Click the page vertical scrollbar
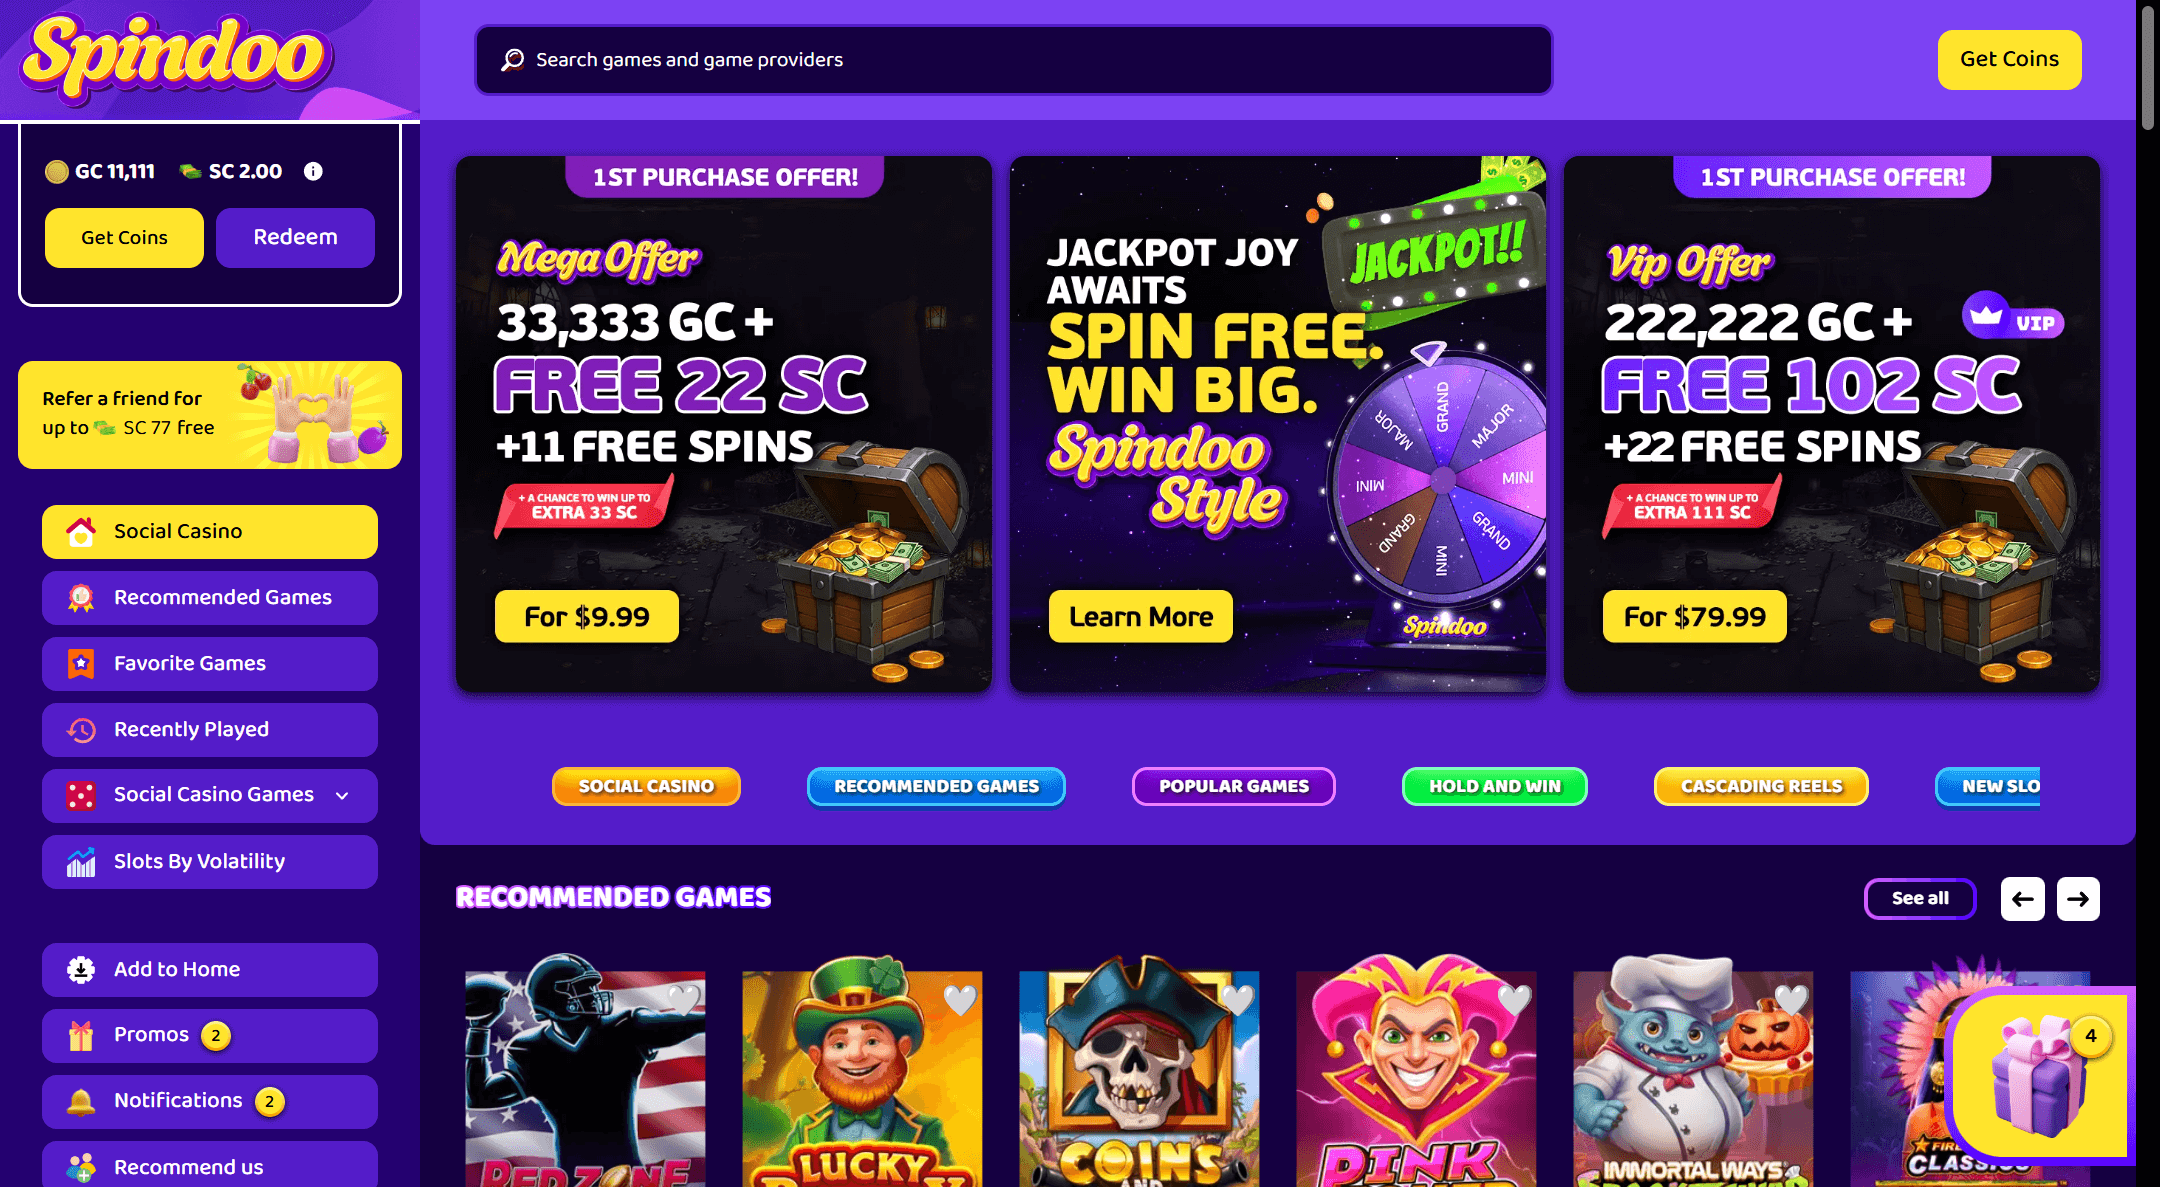This screenshot has width=2160, height=1187. point(2148,66)
